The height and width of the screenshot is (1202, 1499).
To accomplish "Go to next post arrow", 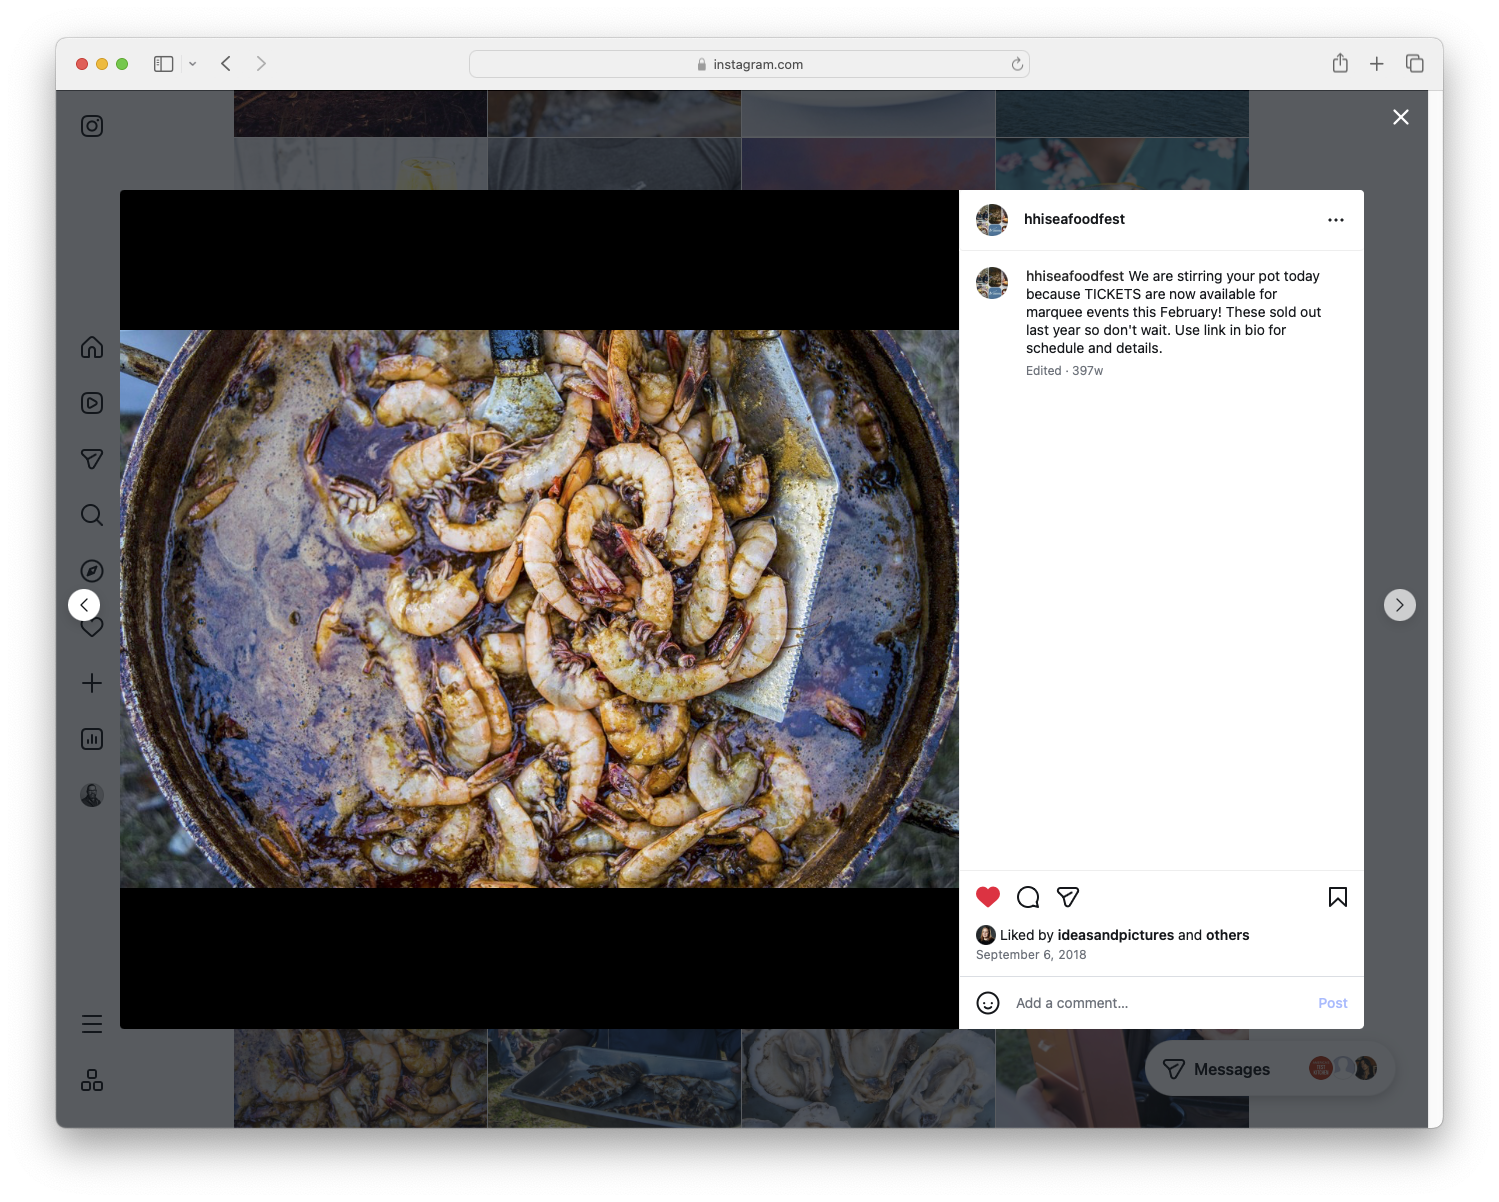I will [1400, 605].
